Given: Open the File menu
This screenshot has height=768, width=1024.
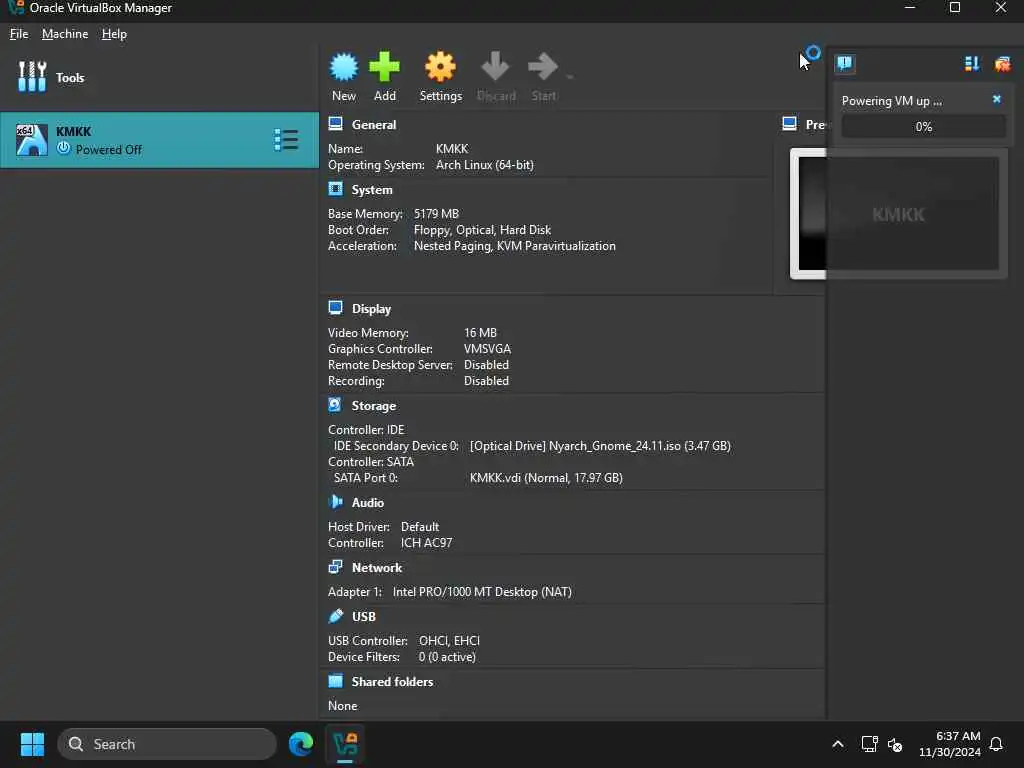Looking at the screenshot, I should [x=19, y=34].
